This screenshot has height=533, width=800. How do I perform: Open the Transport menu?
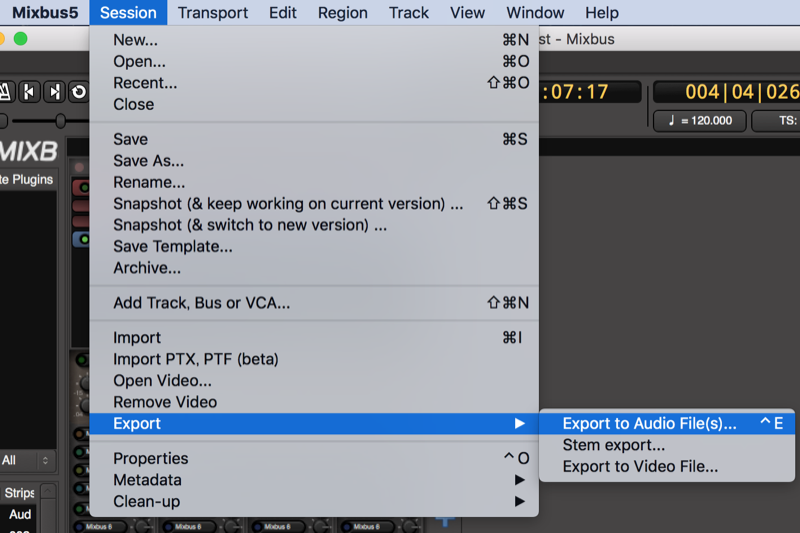click(213, 12)
